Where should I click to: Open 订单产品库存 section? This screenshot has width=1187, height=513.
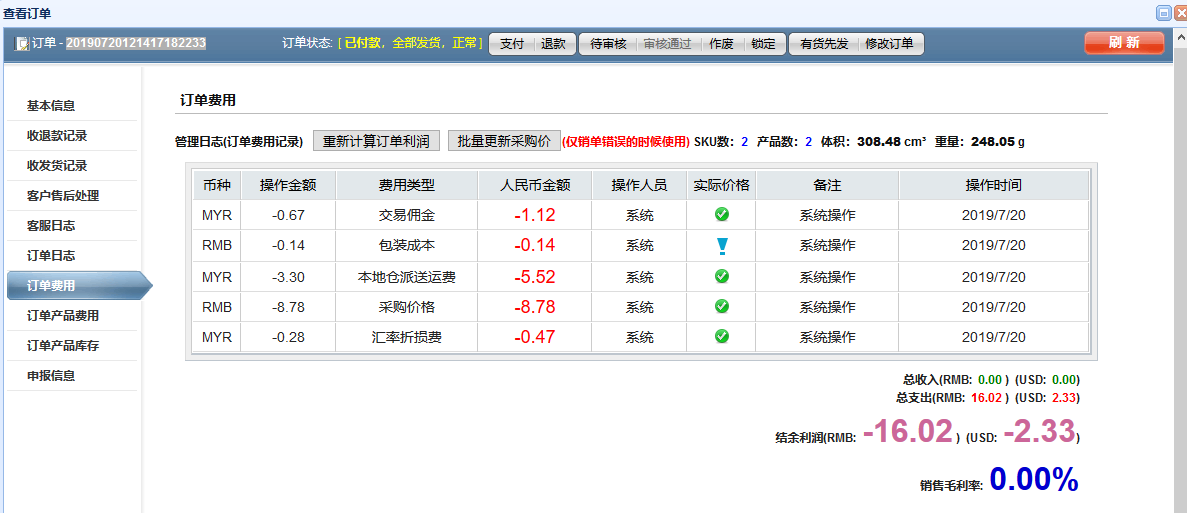64,346
